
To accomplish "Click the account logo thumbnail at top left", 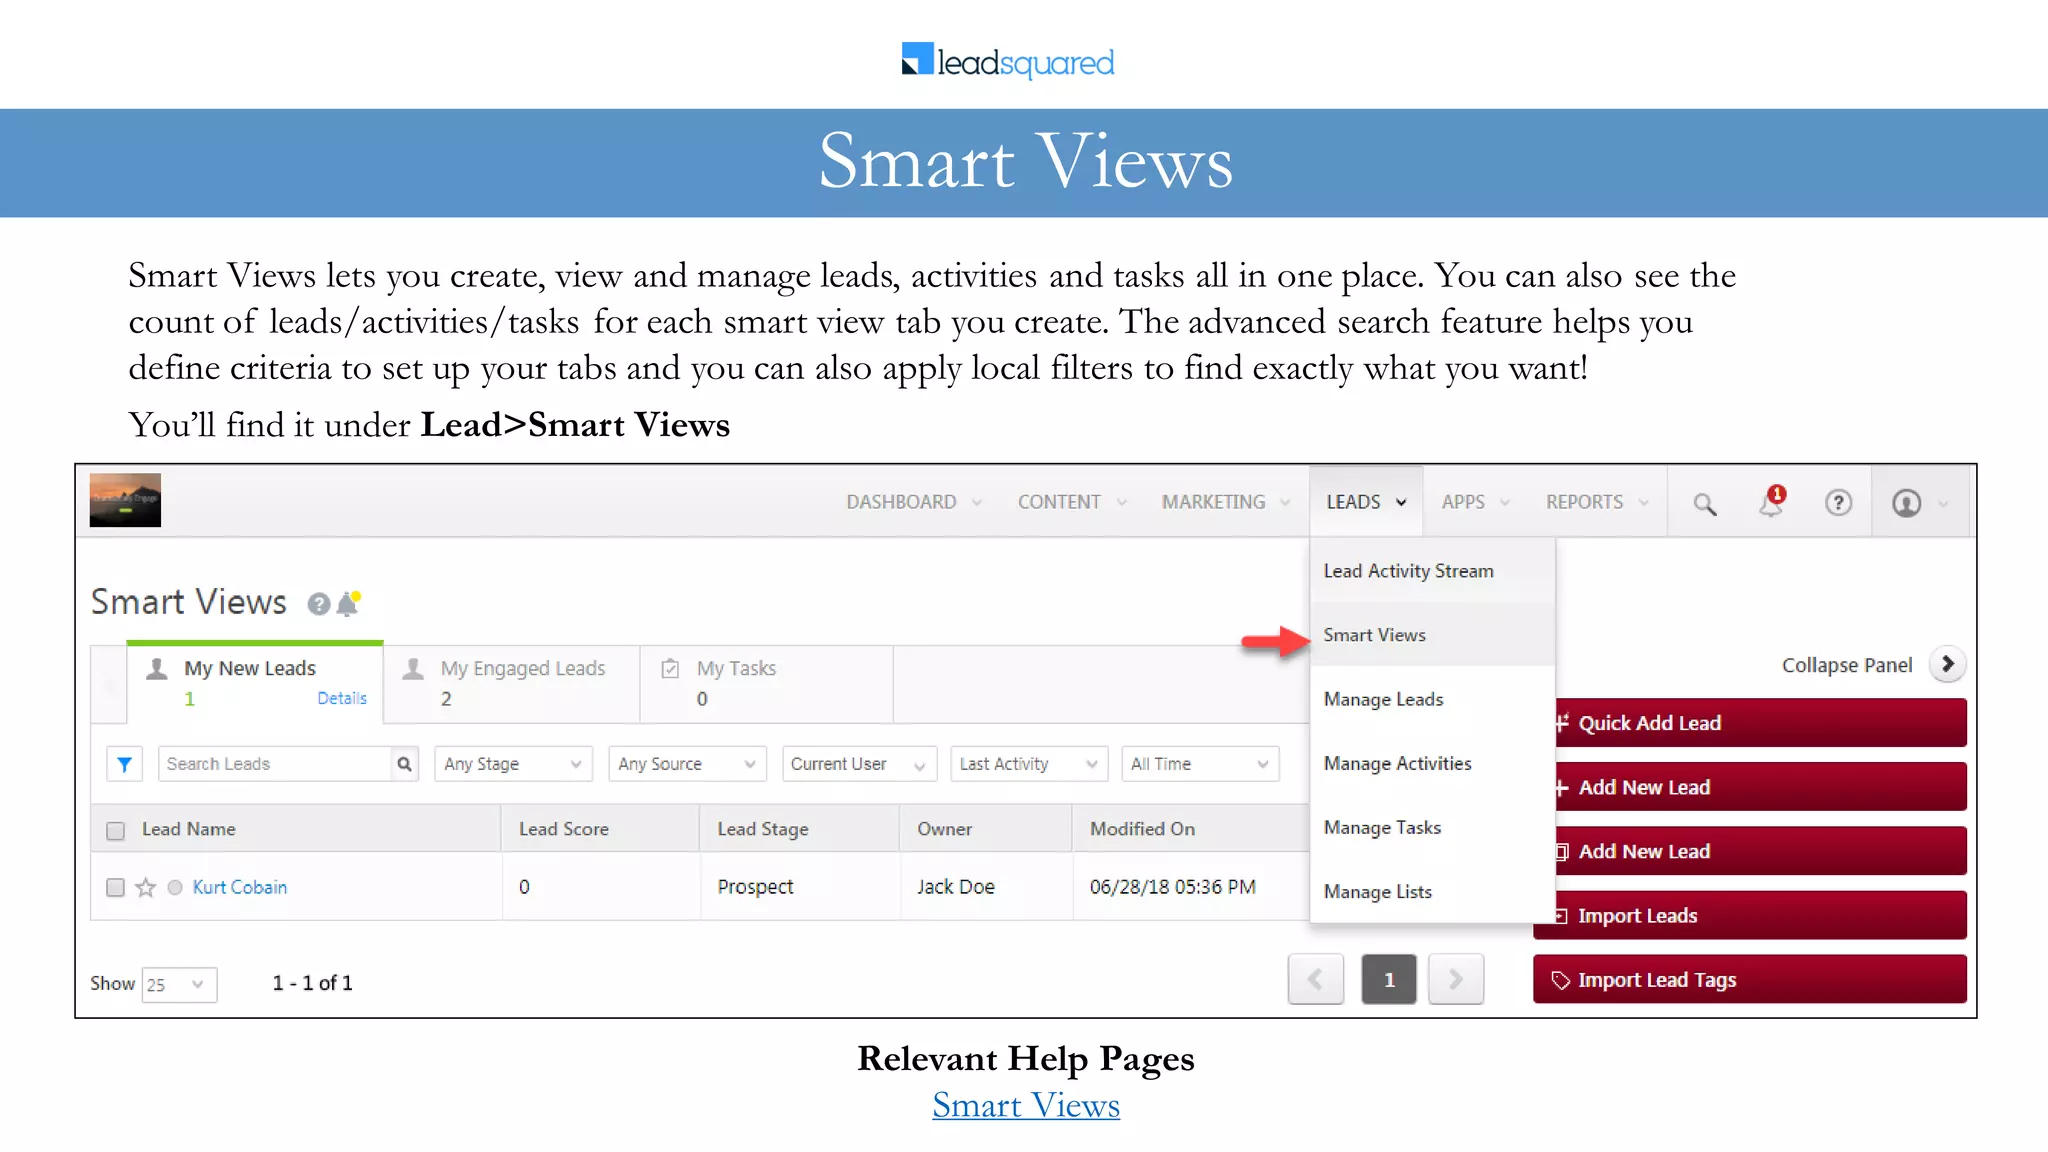I will coord(125,500).
